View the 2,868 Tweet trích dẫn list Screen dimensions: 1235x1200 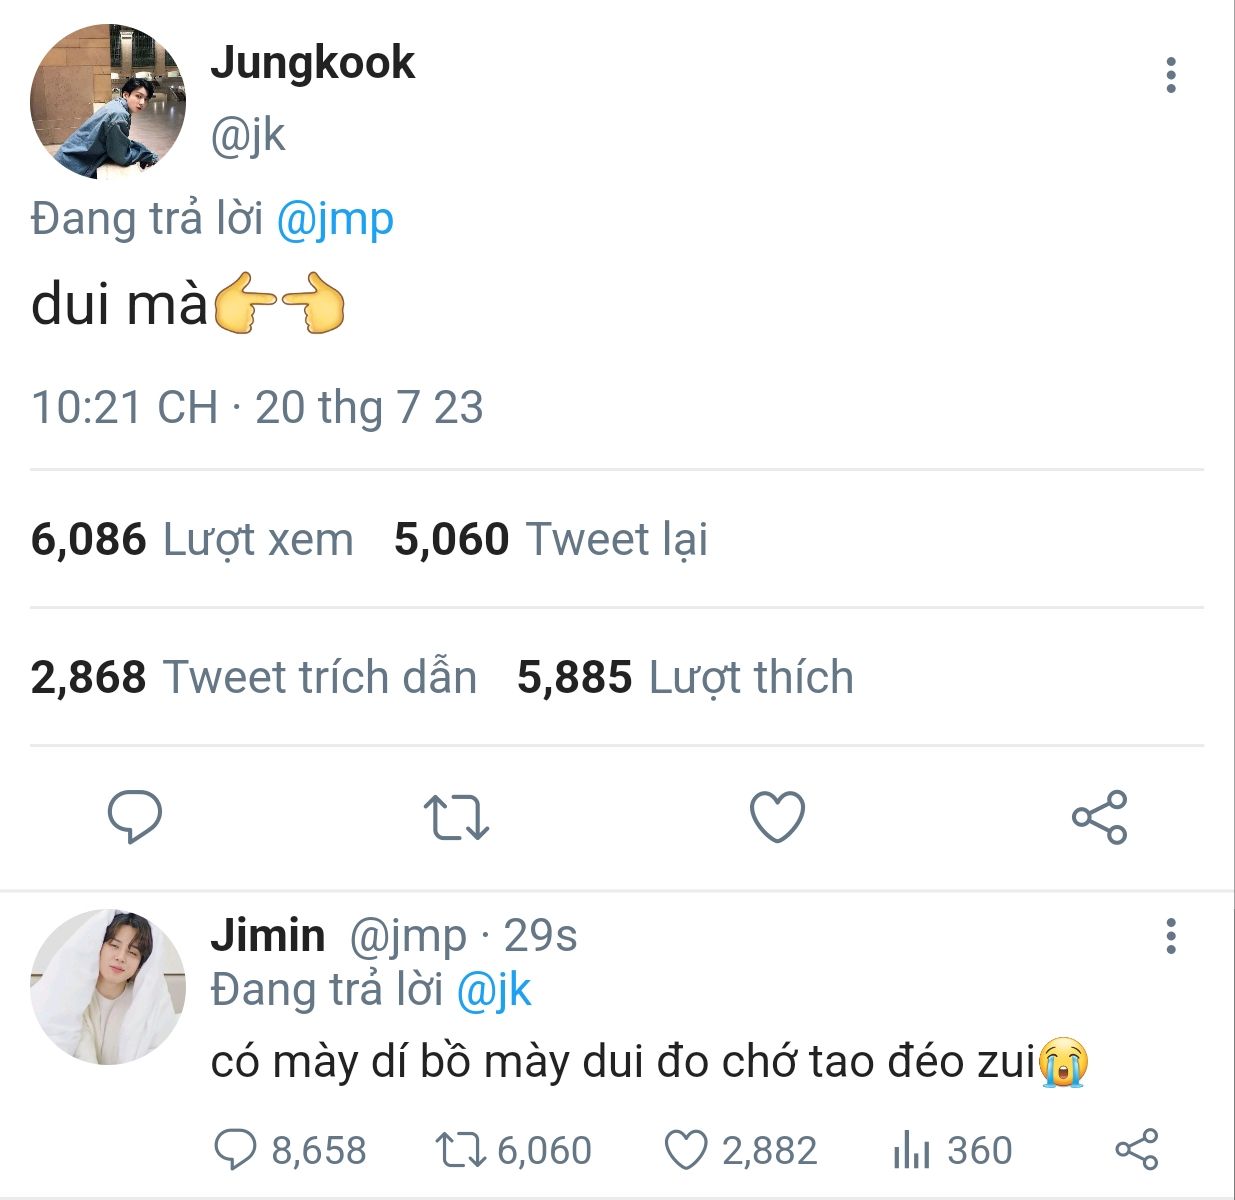click(x=253, y=678)
